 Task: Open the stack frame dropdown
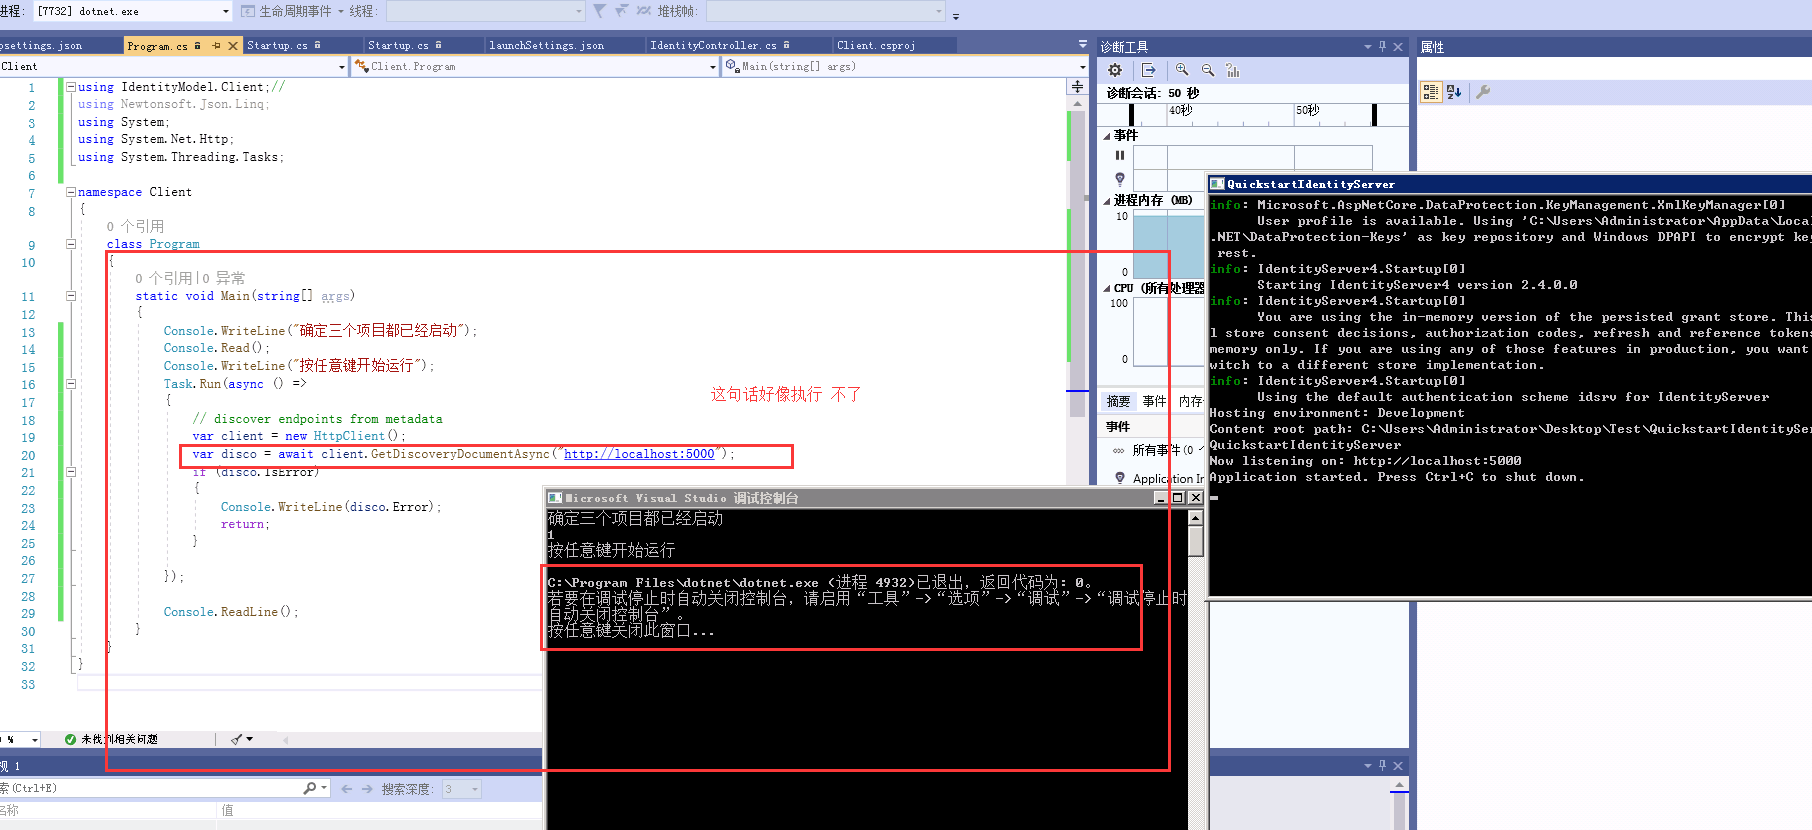click(x=939, y=12)
